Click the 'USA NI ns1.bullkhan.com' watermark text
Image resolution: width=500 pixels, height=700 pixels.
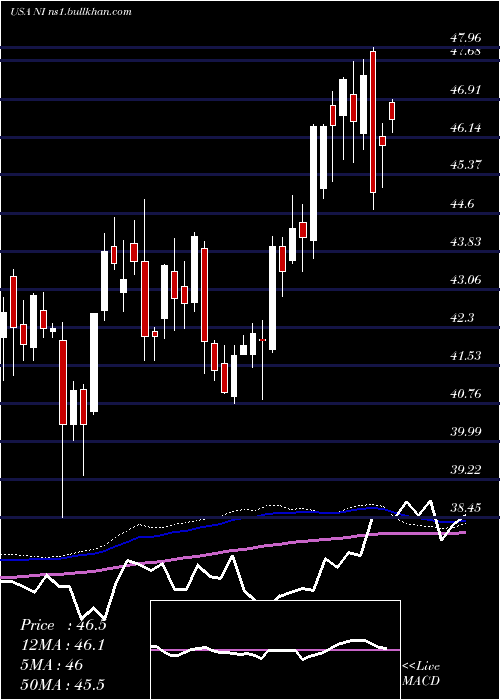(x=71, y=12)
